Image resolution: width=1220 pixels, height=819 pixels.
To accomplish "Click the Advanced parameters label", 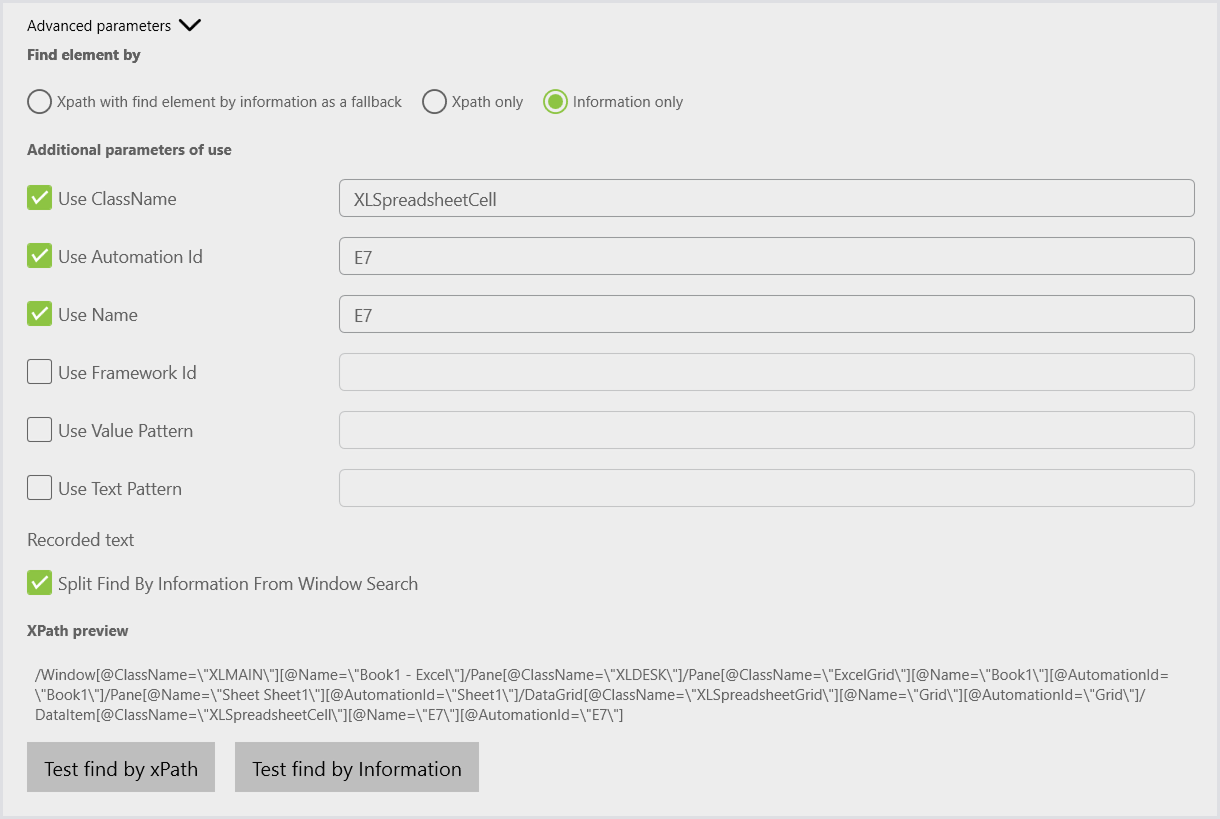I will [x=99, y=26].
